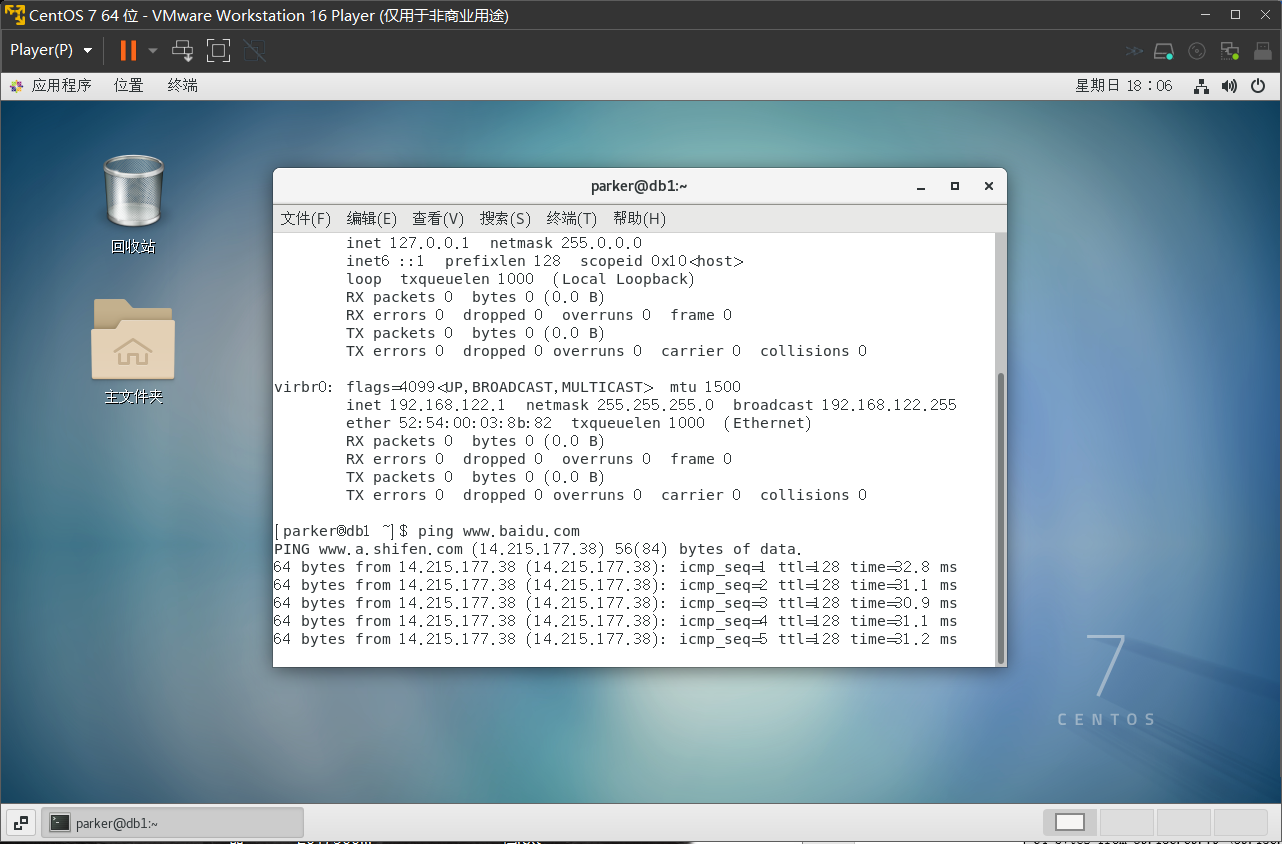
Task: Open the 编辑(E) menu in the terminal
Action: [x=372, y=218]
